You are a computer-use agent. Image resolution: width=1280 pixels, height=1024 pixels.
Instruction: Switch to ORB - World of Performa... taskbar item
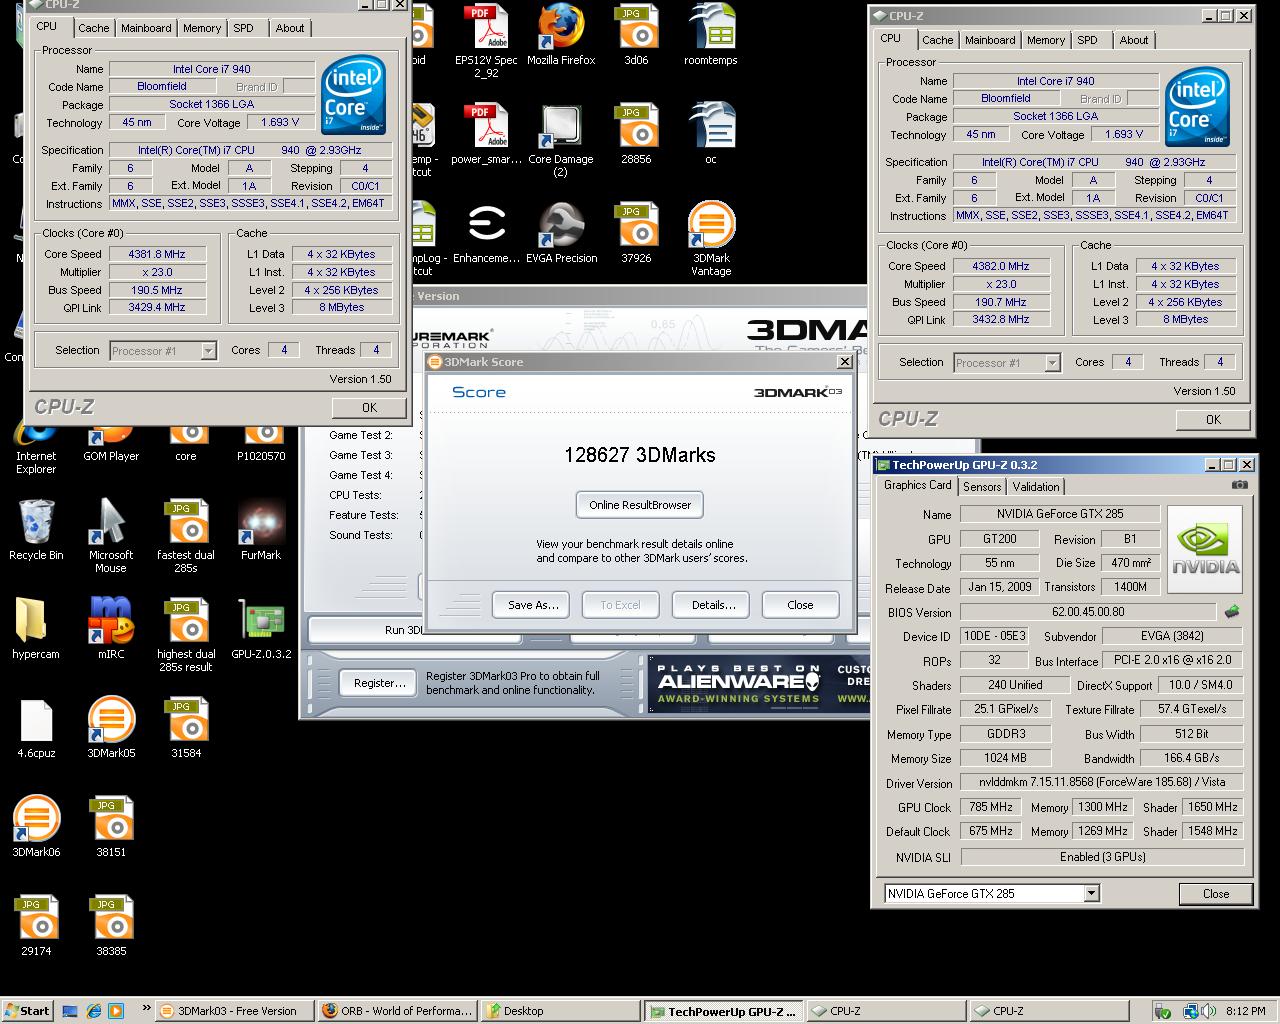397,1010
